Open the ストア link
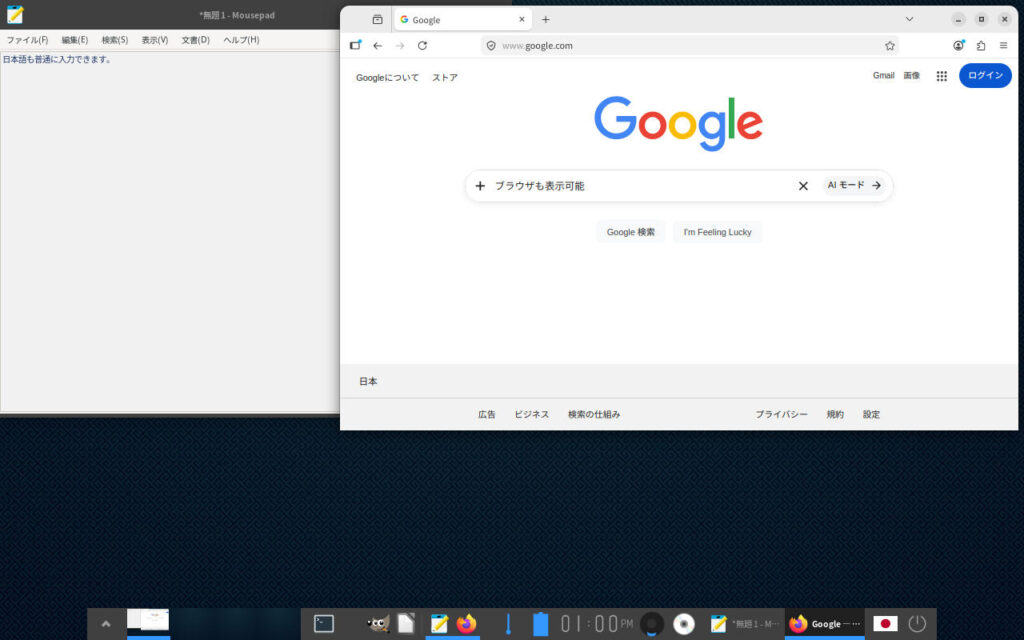 coord(445,78)
